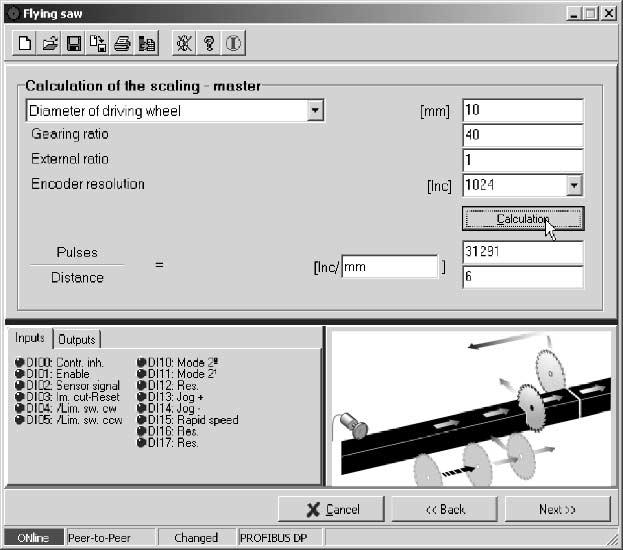Click the DI12 Res. indicator dot

[x=141, y=385]
